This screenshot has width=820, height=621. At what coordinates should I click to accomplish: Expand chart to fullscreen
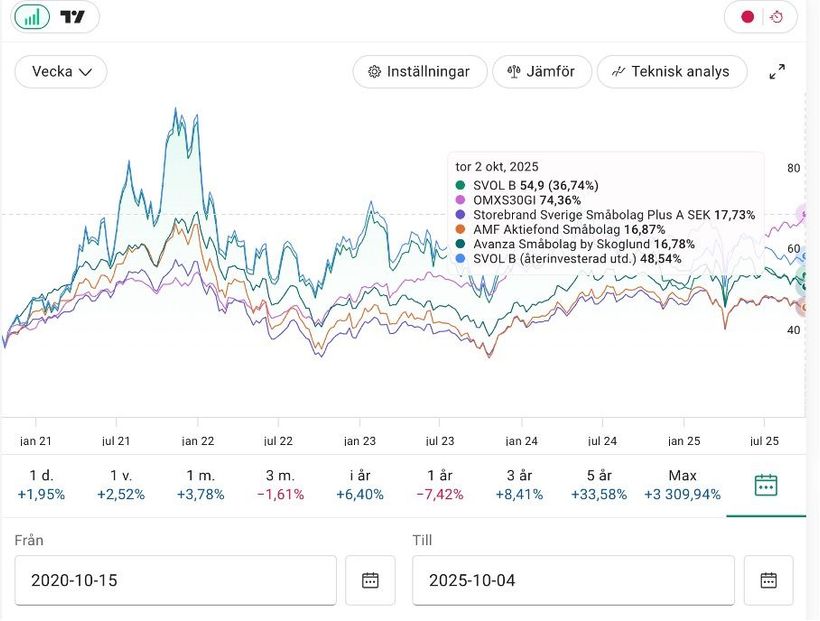coord(776,72)
